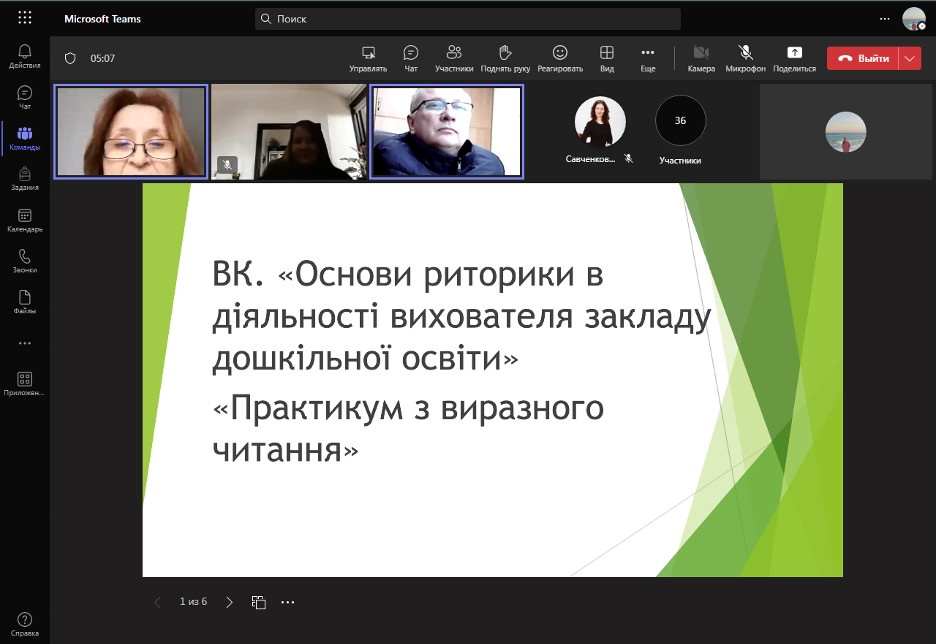Screen dimensions: 936x644
Task: Open slide viewer more options ellipsis
Action: pos(288,602)
